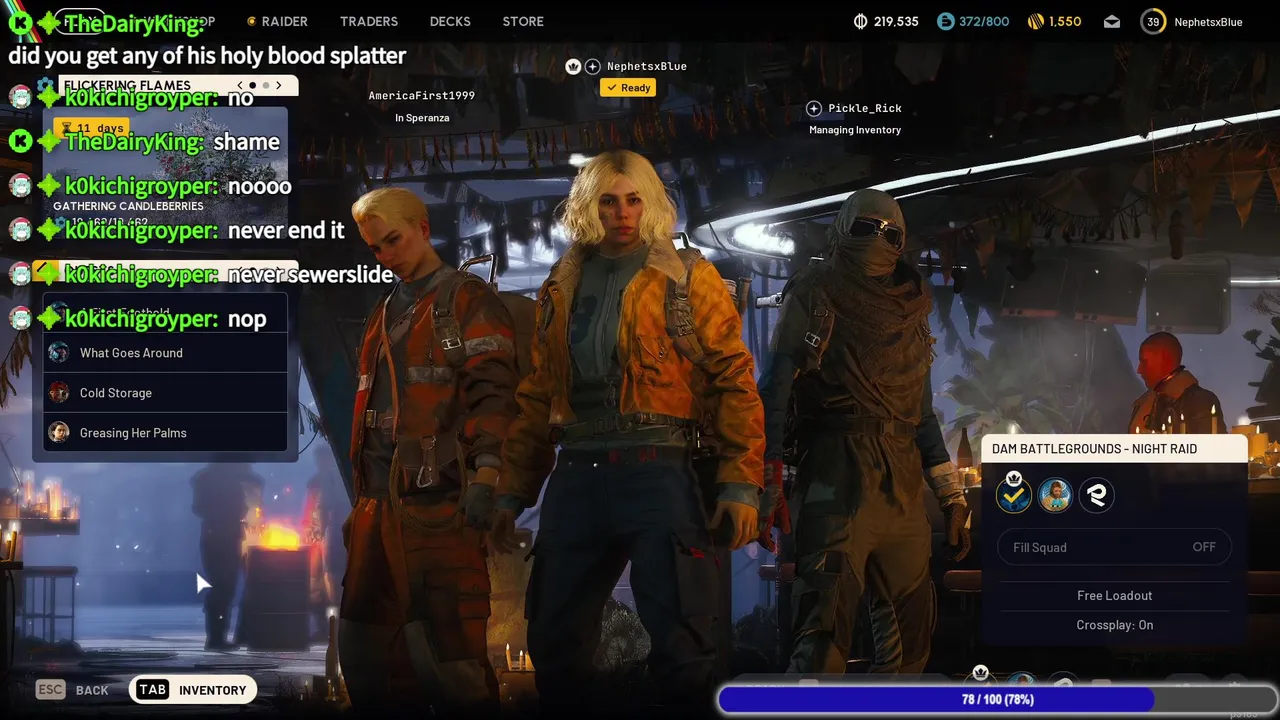The image size is (1280, 720).
Task: Click the 'In Speranza' status text
Action: pyautogui.click(x=422, y=118)
